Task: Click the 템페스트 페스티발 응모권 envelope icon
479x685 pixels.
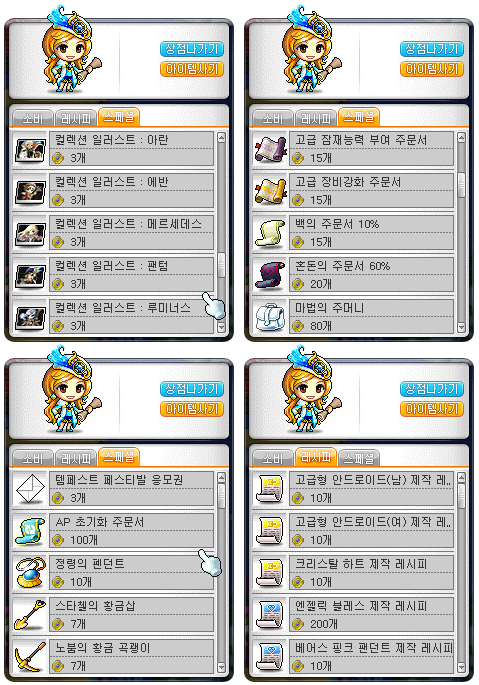Action: point(30,488)
